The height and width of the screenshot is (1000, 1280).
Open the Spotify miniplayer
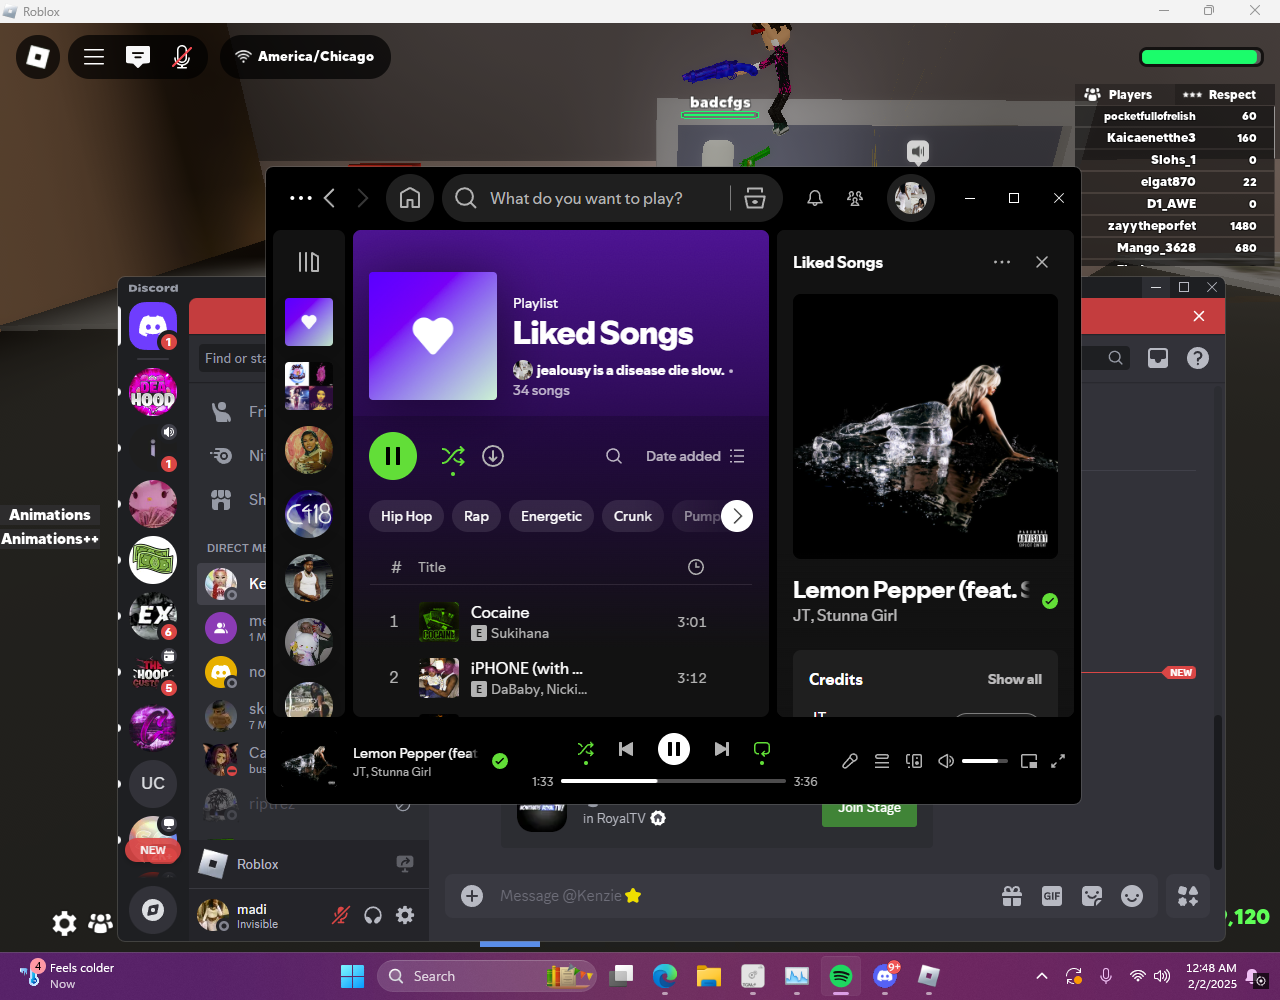click(x=1029, y=761)
